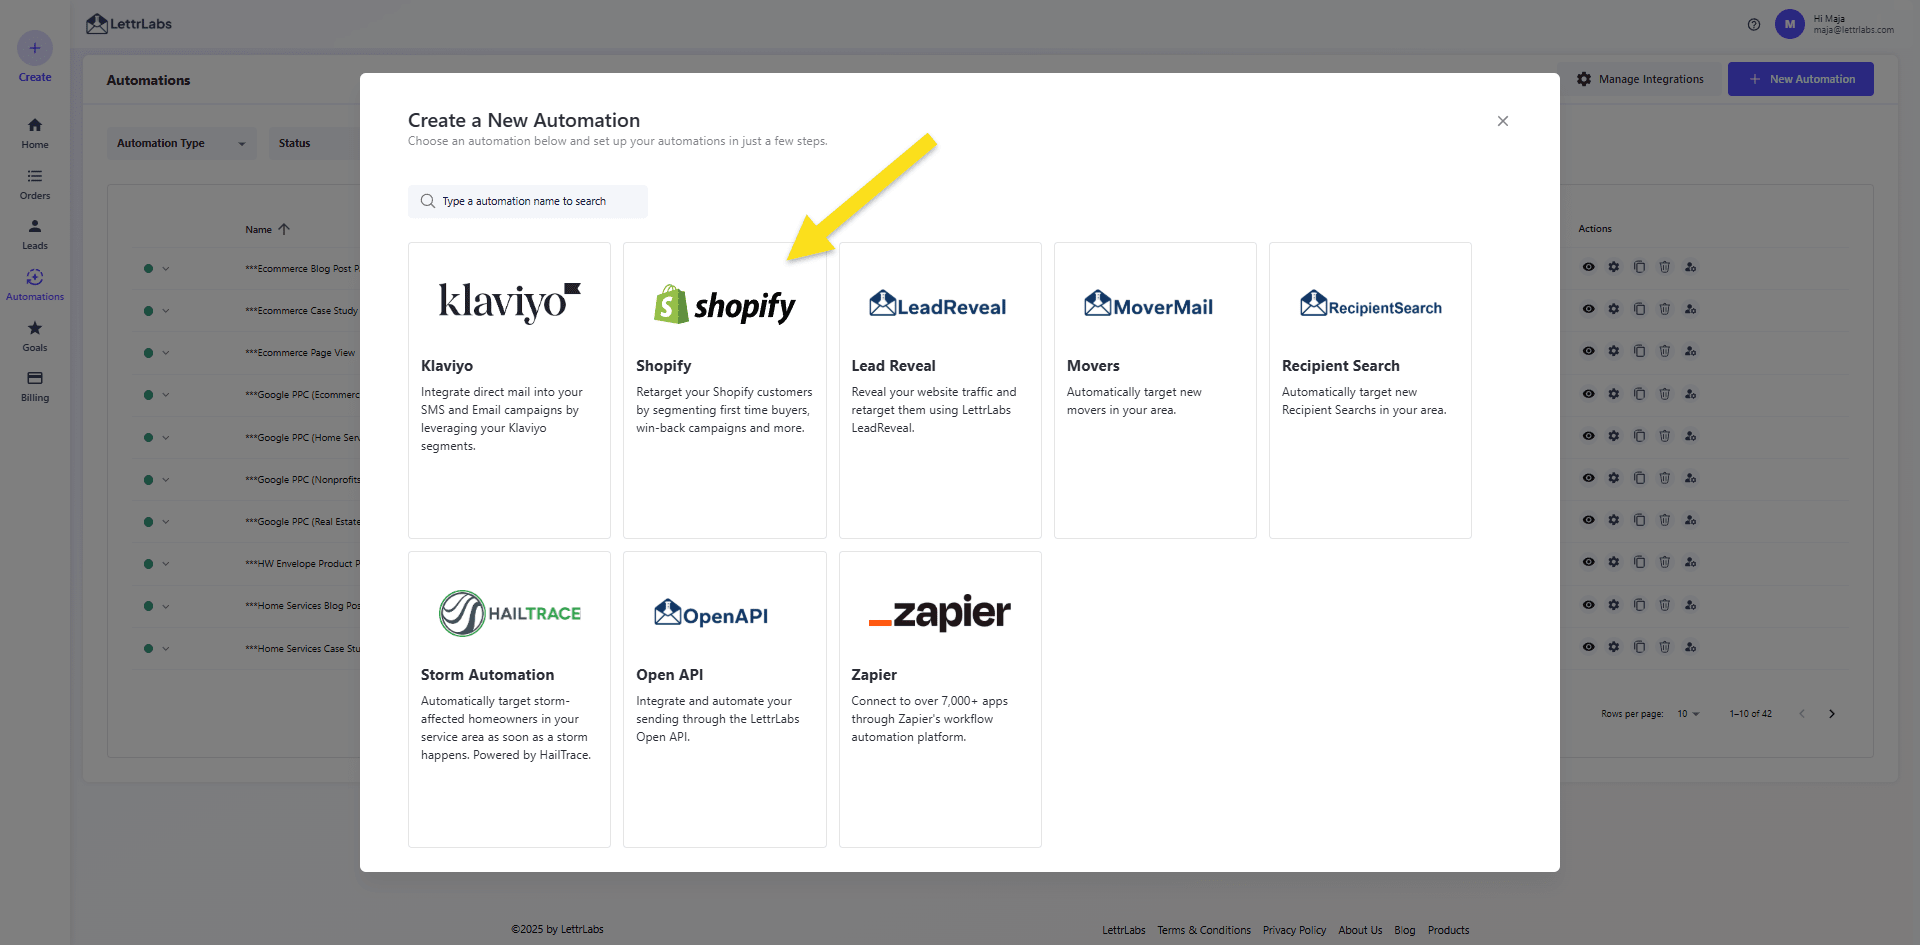Open Automations in the sidebar
Viewport: 1920px width, 945px height.
35,285
